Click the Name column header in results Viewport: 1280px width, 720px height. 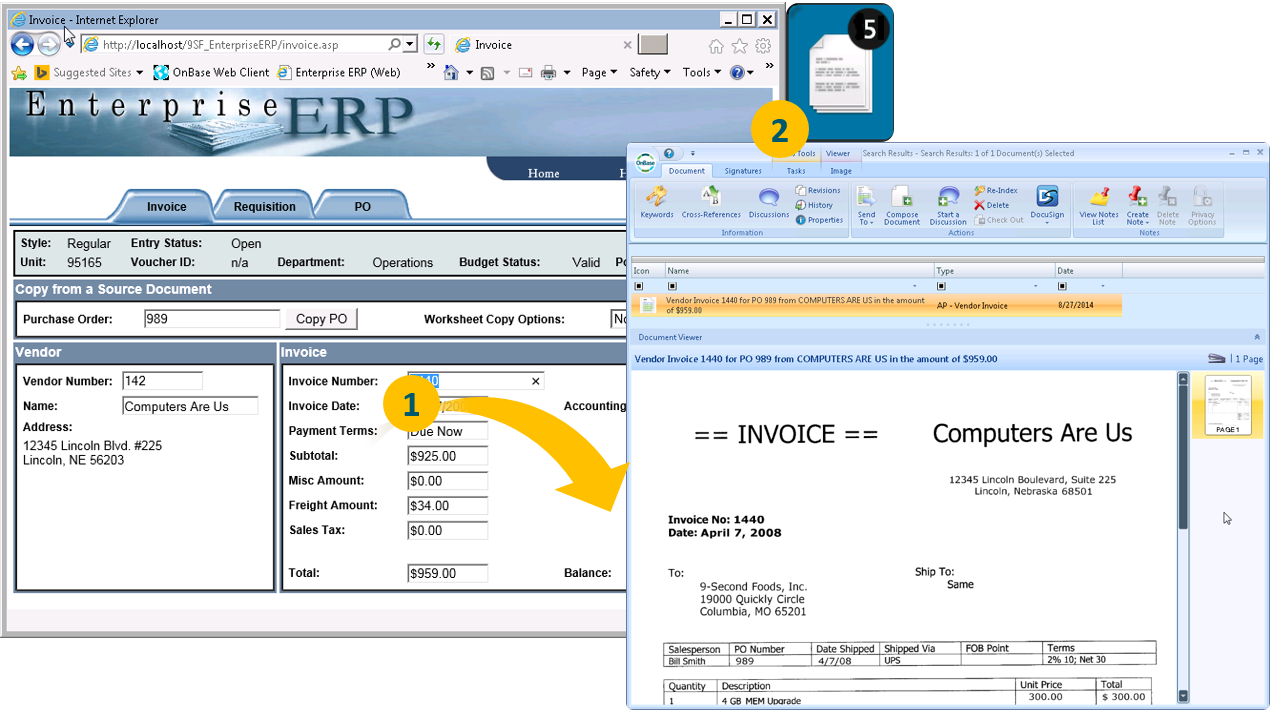(799, 270)
